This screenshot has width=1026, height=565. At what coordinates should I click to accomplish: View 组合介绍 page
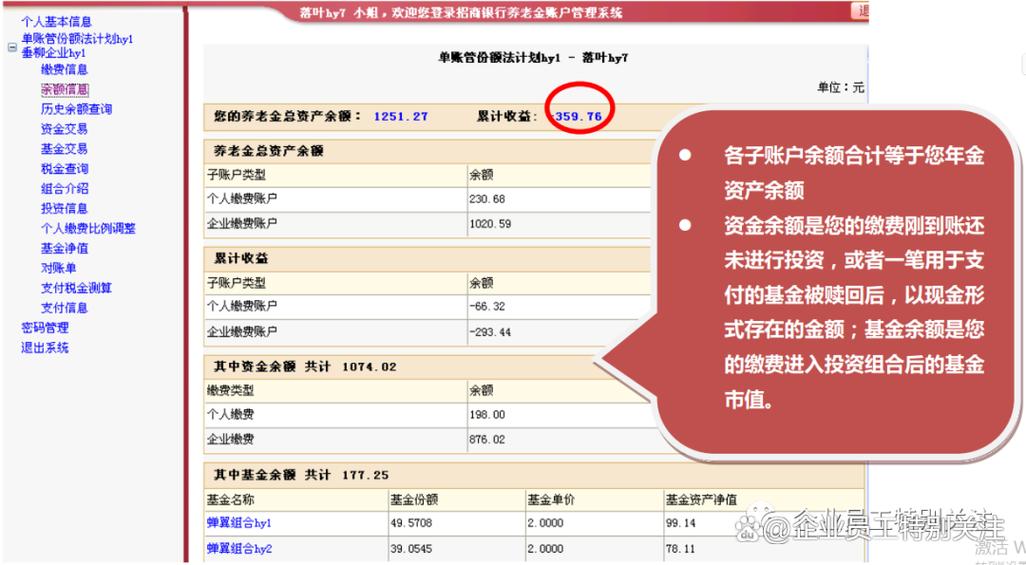64,189
